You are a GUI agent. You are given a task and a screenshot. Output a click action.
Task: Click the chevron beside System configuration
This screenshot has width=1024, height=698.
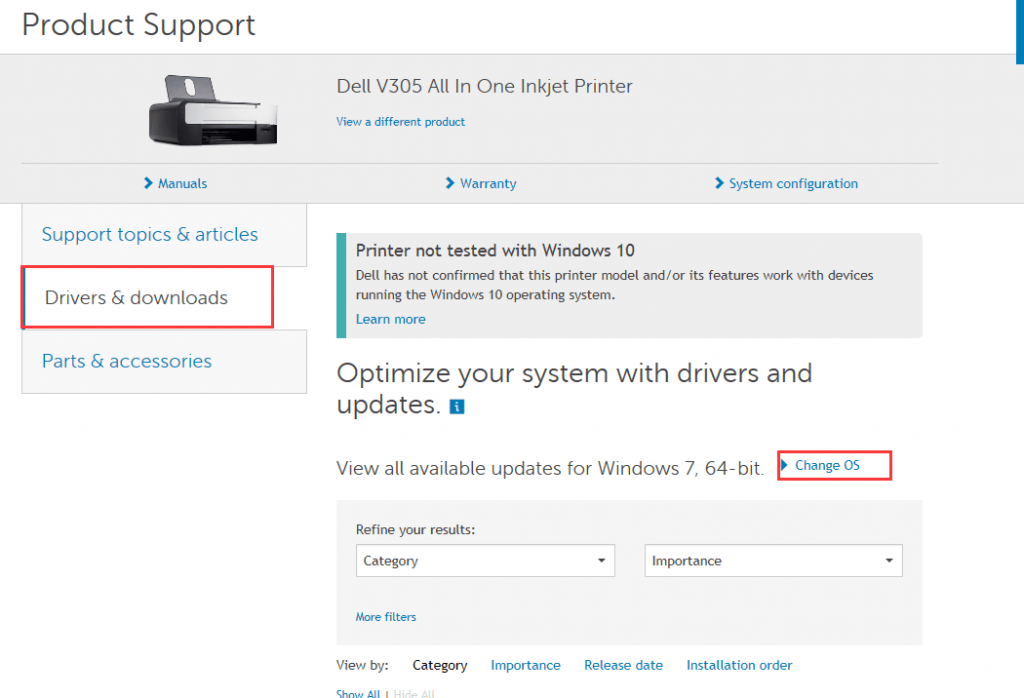[719, 183]
